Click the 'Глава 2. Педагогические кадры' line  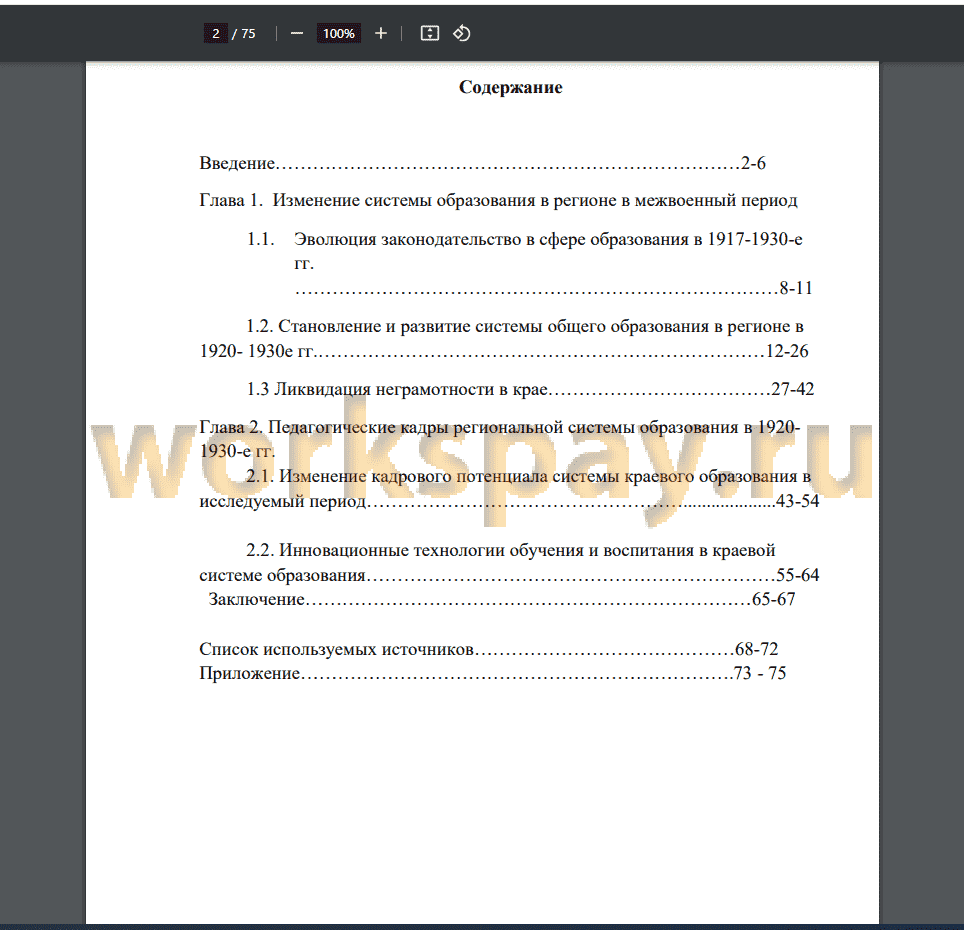(x=500, y=427)
